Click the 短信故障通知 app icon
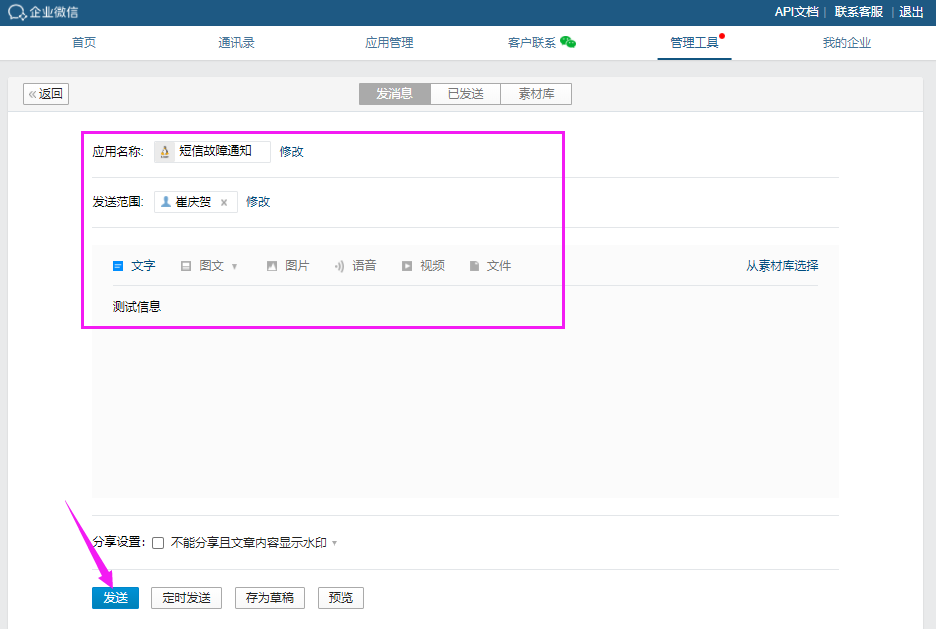Image resolution: width=936 pixels, height=629 pixels. pyautogui.click(x=165, y=152)
